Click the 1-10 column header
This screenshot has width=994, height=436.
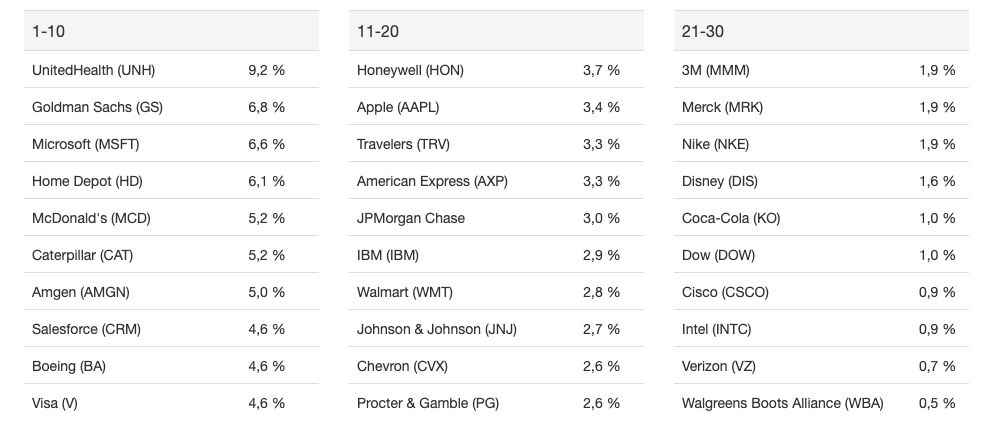pyautogui.click(x=50, y=31)
